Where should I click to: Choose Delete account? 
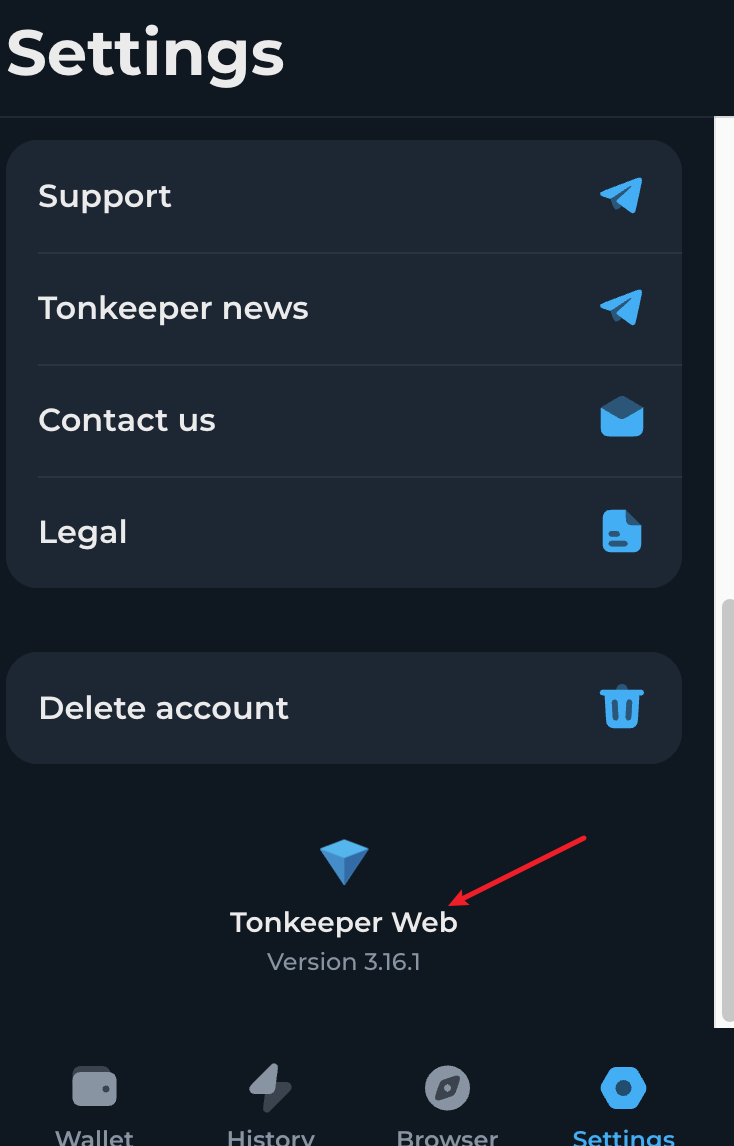pos(344,707)
